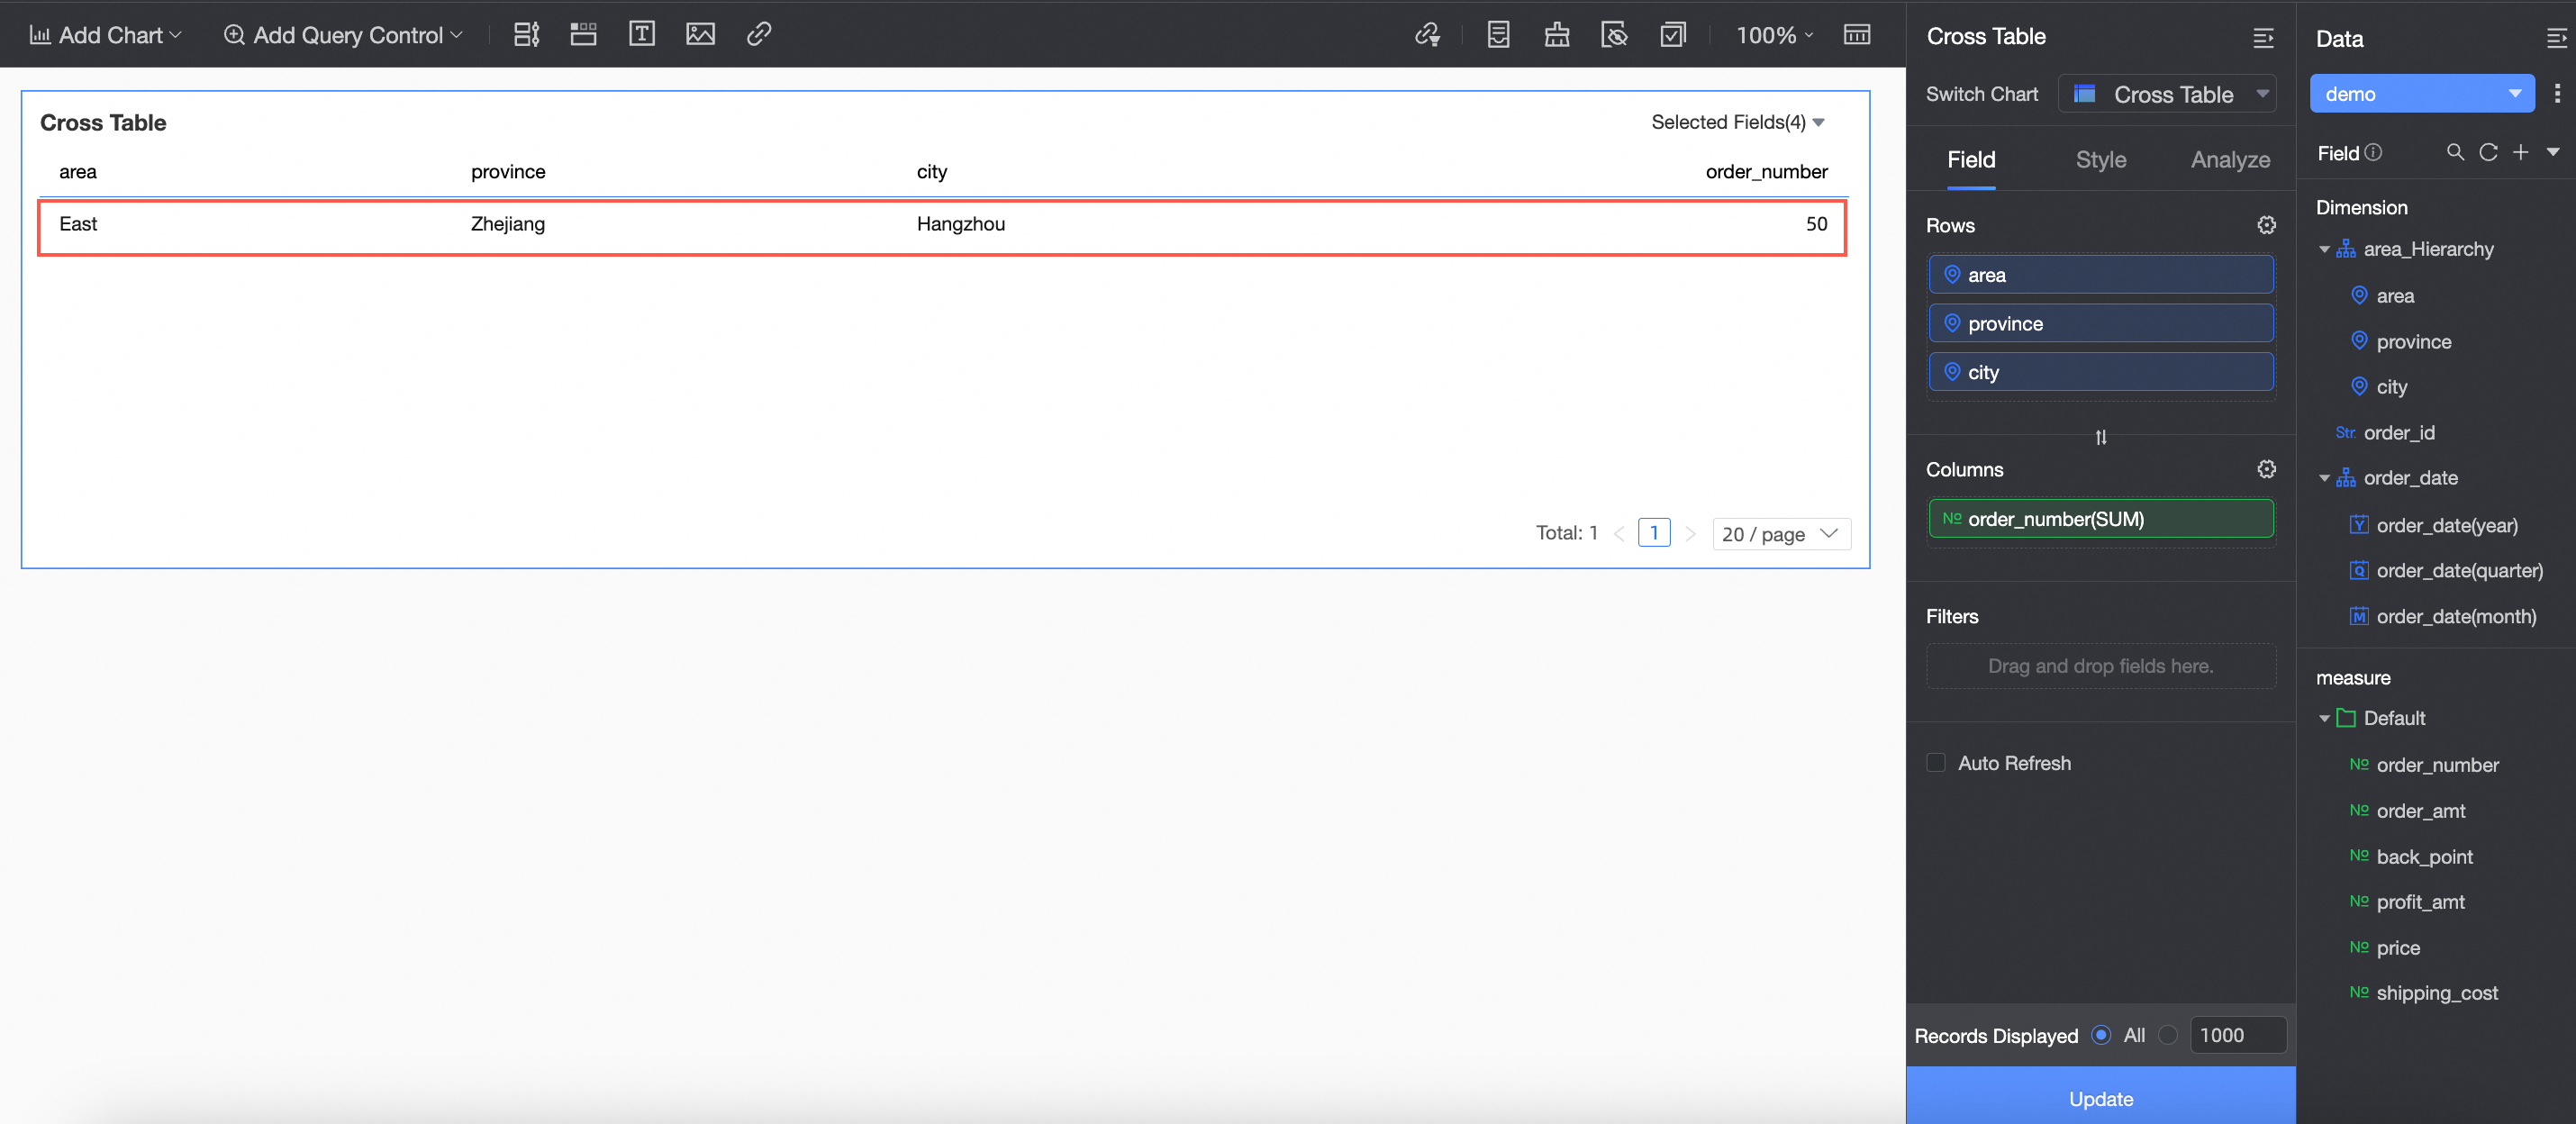The height and width of the screenshot is (1124, 2576).
Task: Click the insert text box icon in toolbar
Action: click(641, 34)
